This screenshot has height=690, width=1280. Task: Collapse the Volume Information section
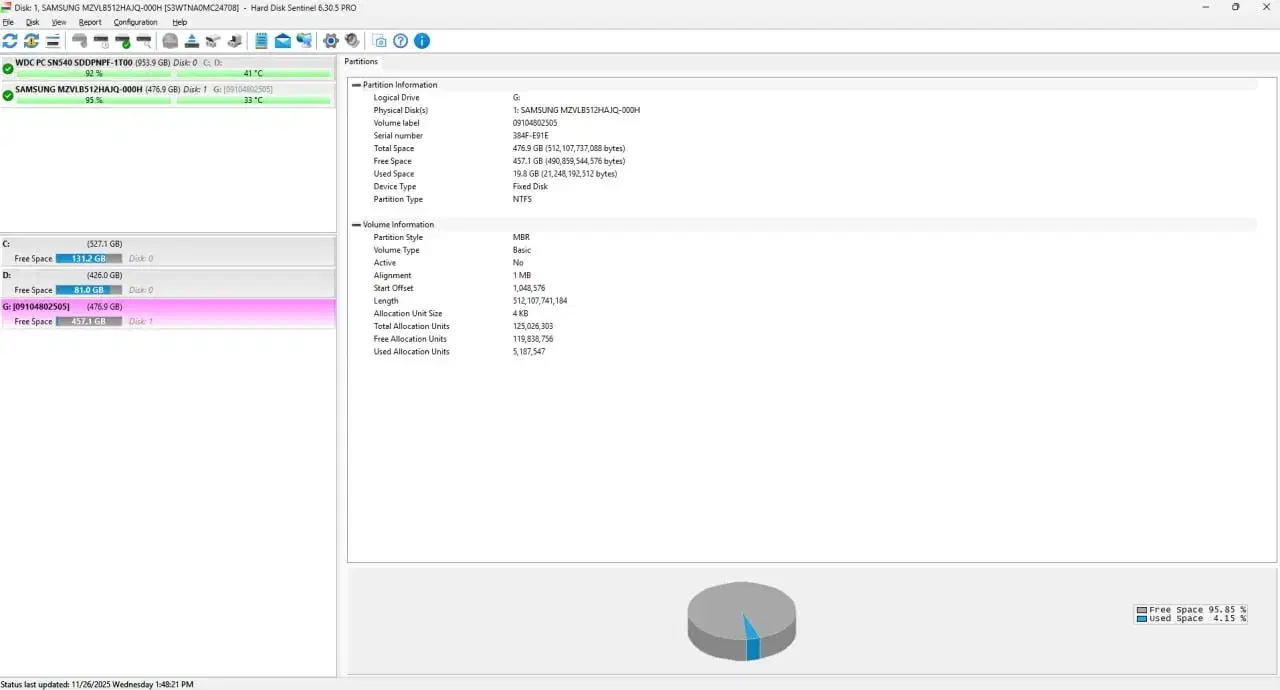tap(356, 225)
